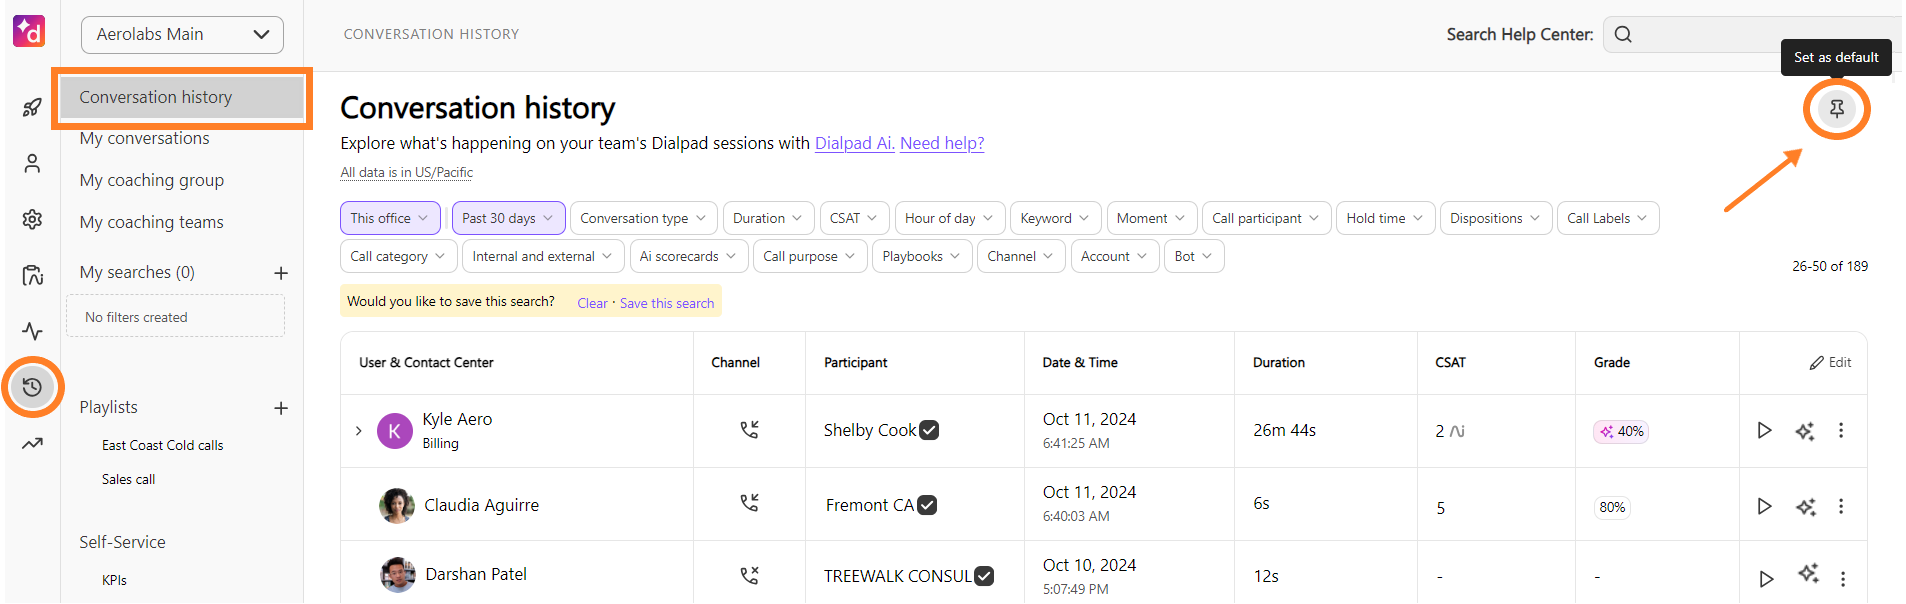Open the This office filter dropdown

[x=390, y=218]
